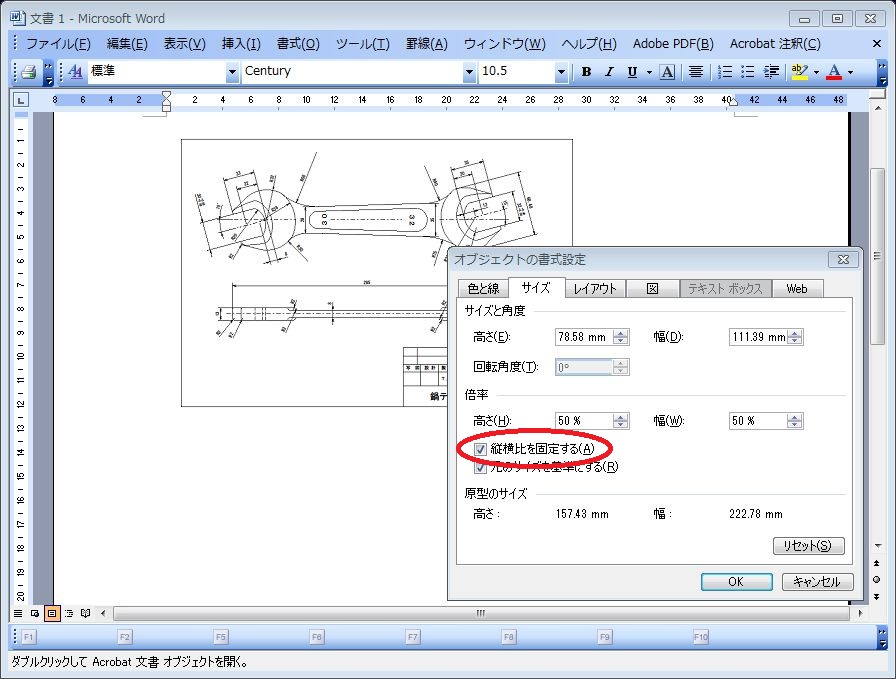Apply red font color button
Screen dimensions: 896x679
pos(834,72)
